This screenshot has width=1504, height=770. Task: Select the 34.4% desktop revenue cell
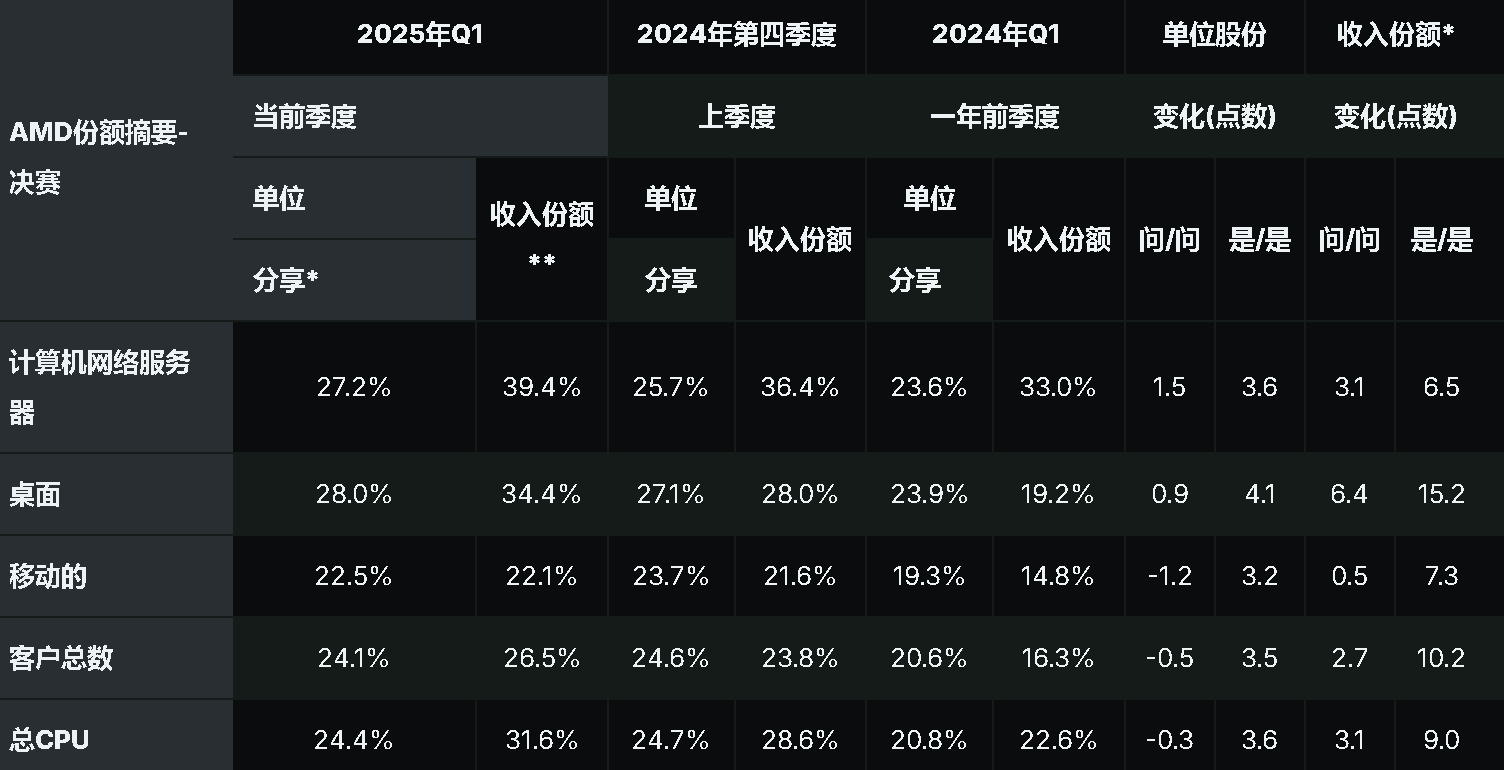[542, 494]
